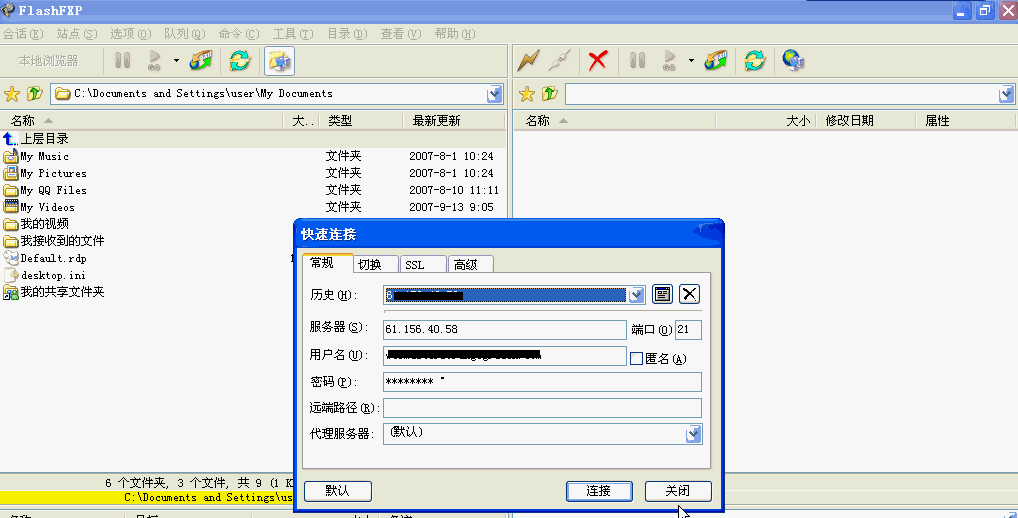Click the disconnect plug icon

(x=560, y=61)
